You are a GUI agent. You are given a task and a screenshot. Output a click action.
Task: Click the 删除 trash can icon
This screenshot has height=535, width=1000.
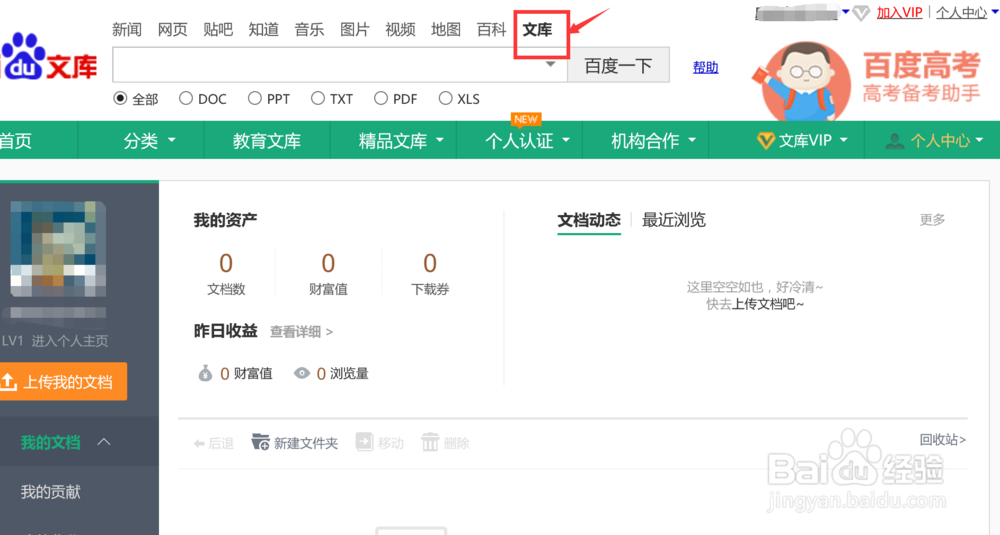pos(430,442)
